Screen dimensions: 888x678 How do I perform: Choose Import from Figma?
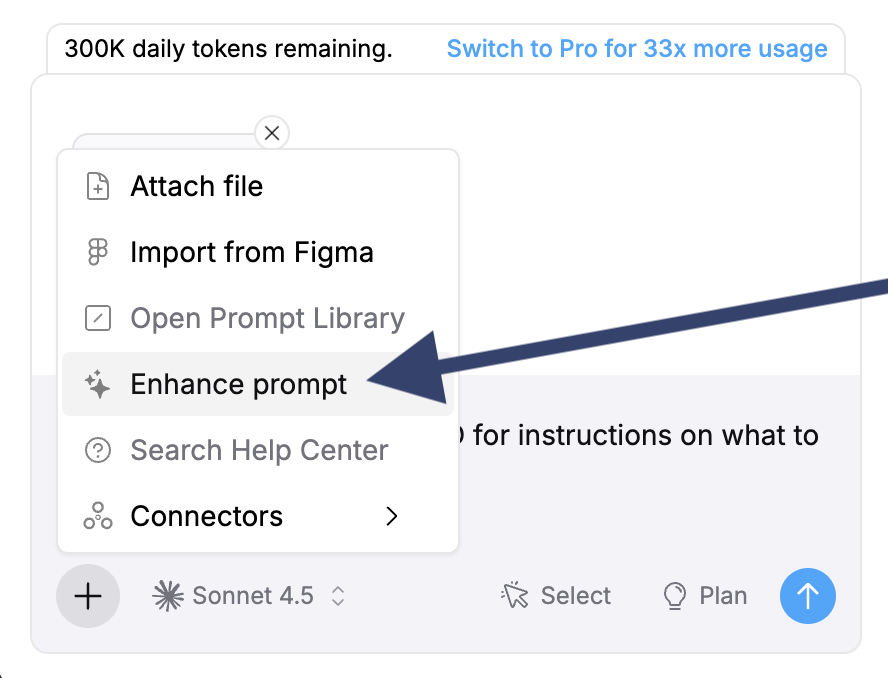[251, 252]
